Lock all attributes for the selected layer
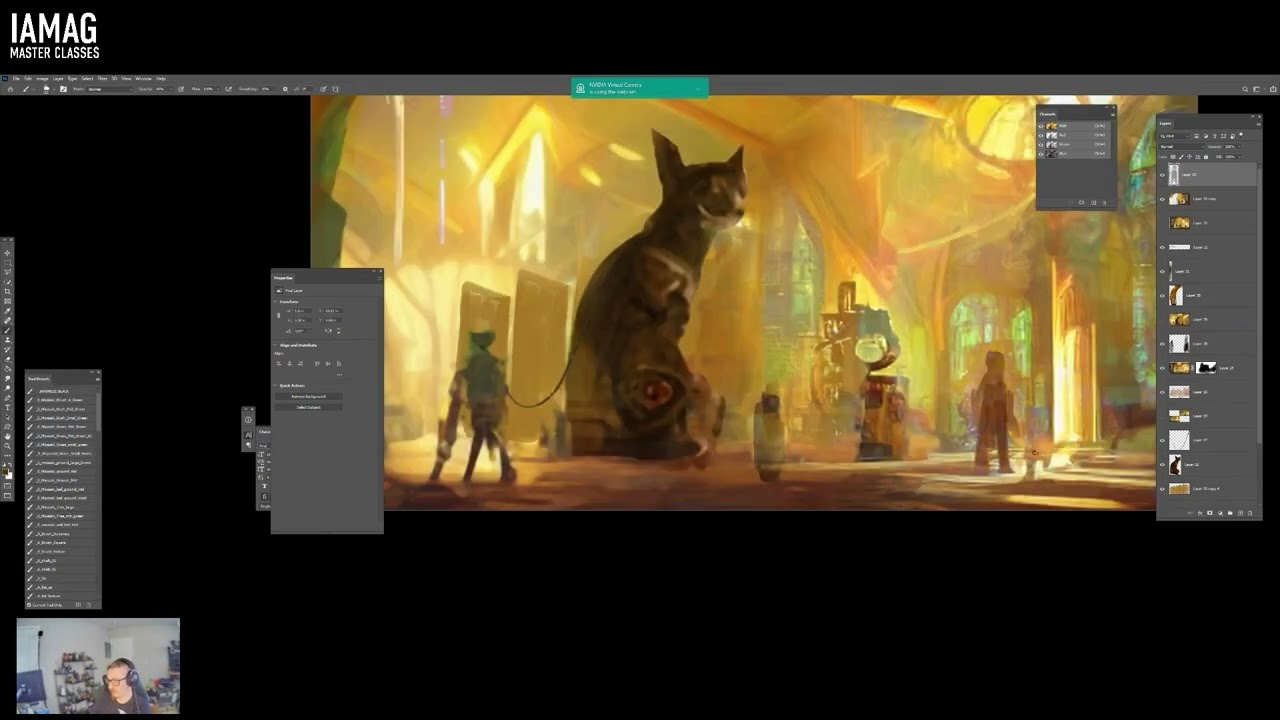 point(1206,157)
